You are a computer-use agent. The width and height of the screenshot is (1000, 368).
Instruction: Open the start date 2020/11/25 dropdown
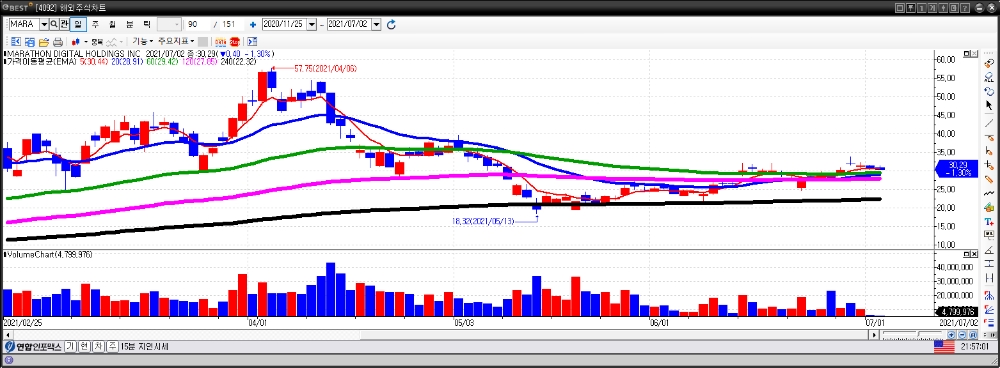312,24
